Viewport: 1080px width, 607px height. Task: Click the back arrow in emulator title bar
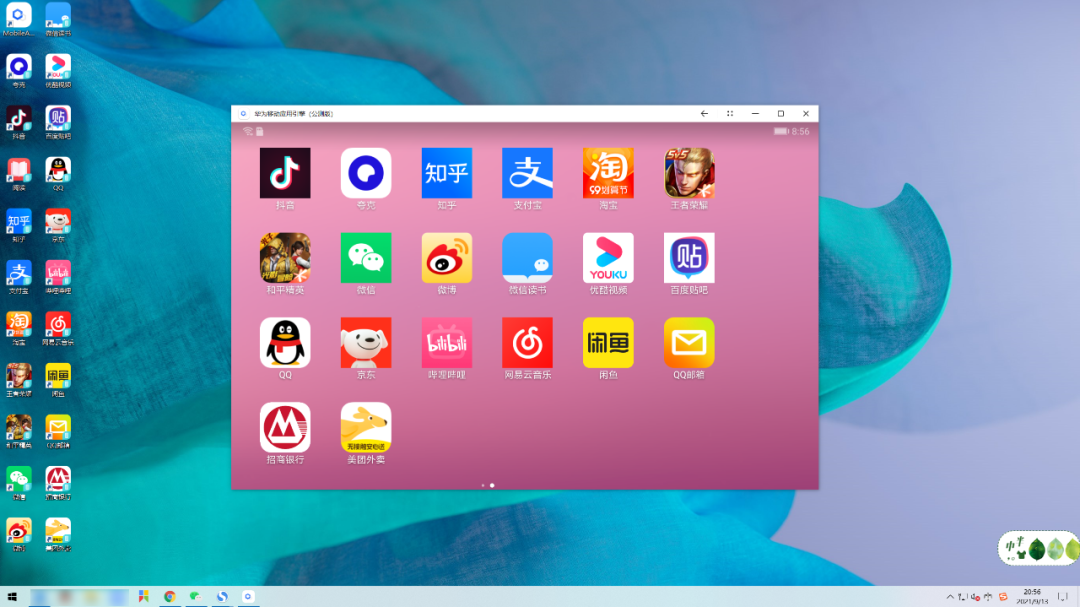click(x=704, y=114)
